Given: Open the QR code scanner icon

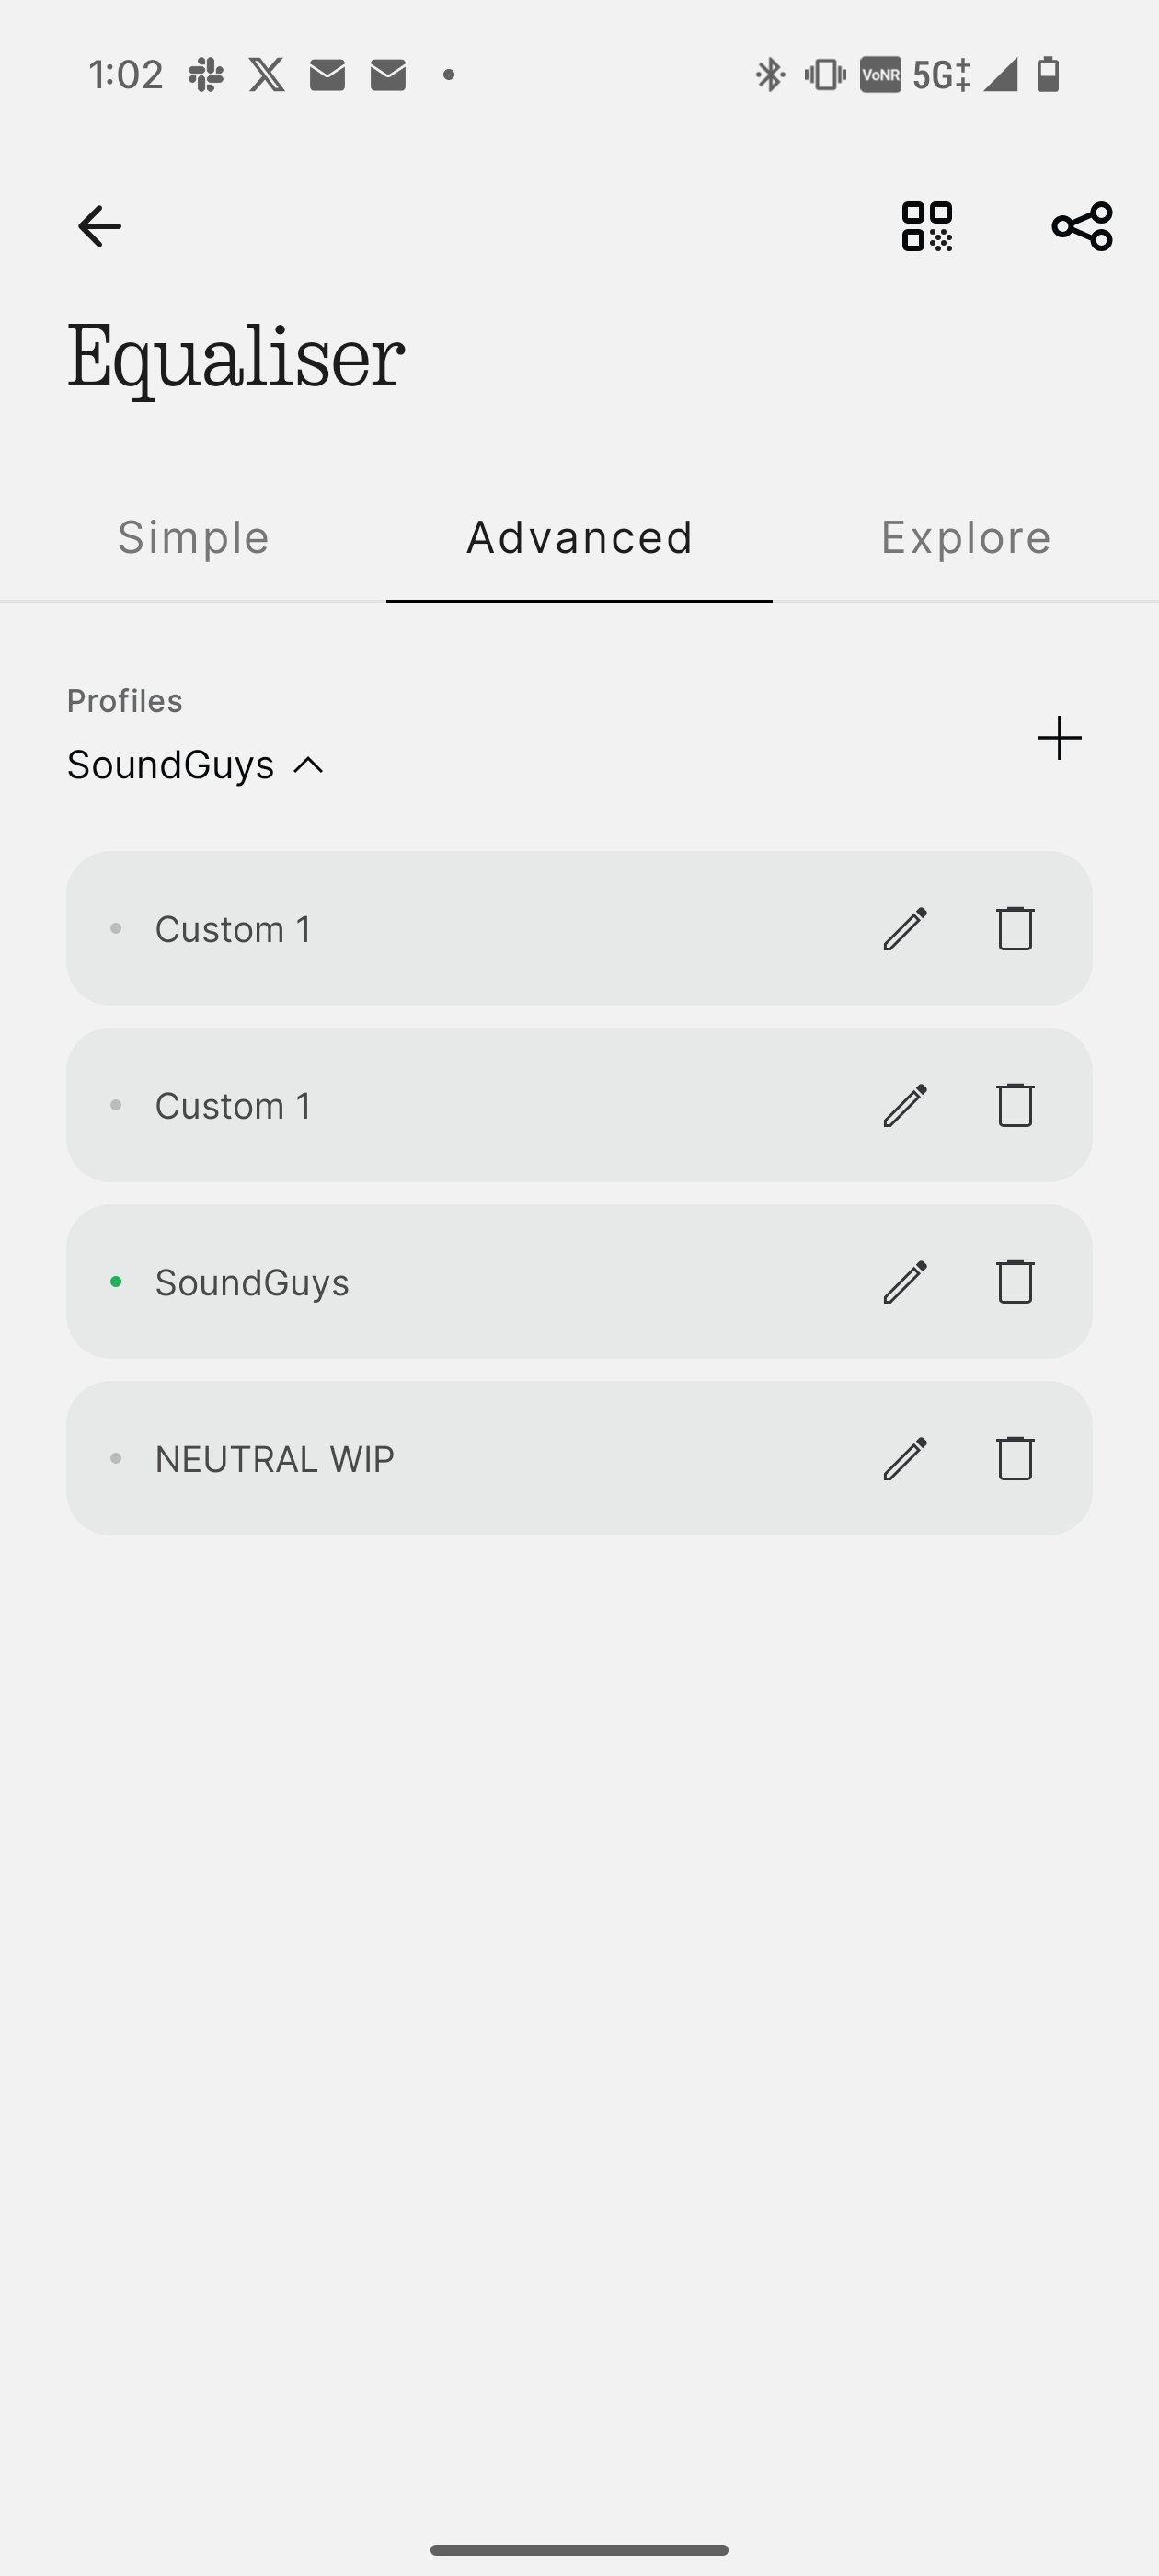Looking at the screenshot, I should click(927, 227).
